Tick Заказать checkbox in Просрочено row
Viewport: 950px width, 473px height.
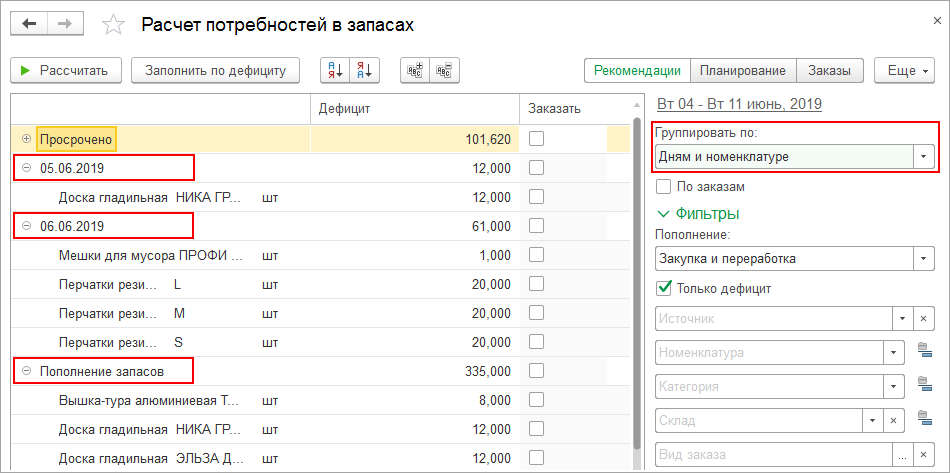pos(537,139)
